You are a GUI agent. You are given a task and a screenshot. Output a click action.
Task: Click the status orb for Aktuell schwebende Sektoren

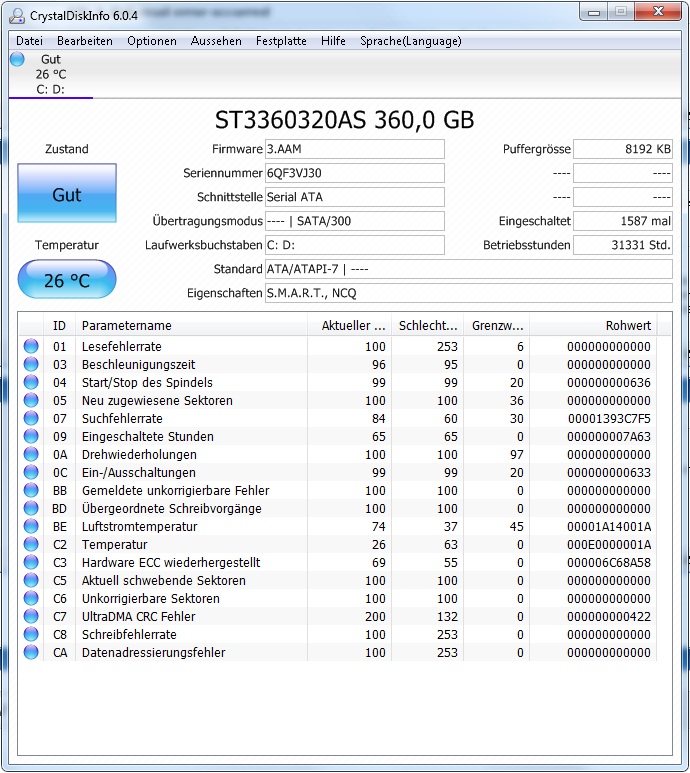(x=31, y=580)
